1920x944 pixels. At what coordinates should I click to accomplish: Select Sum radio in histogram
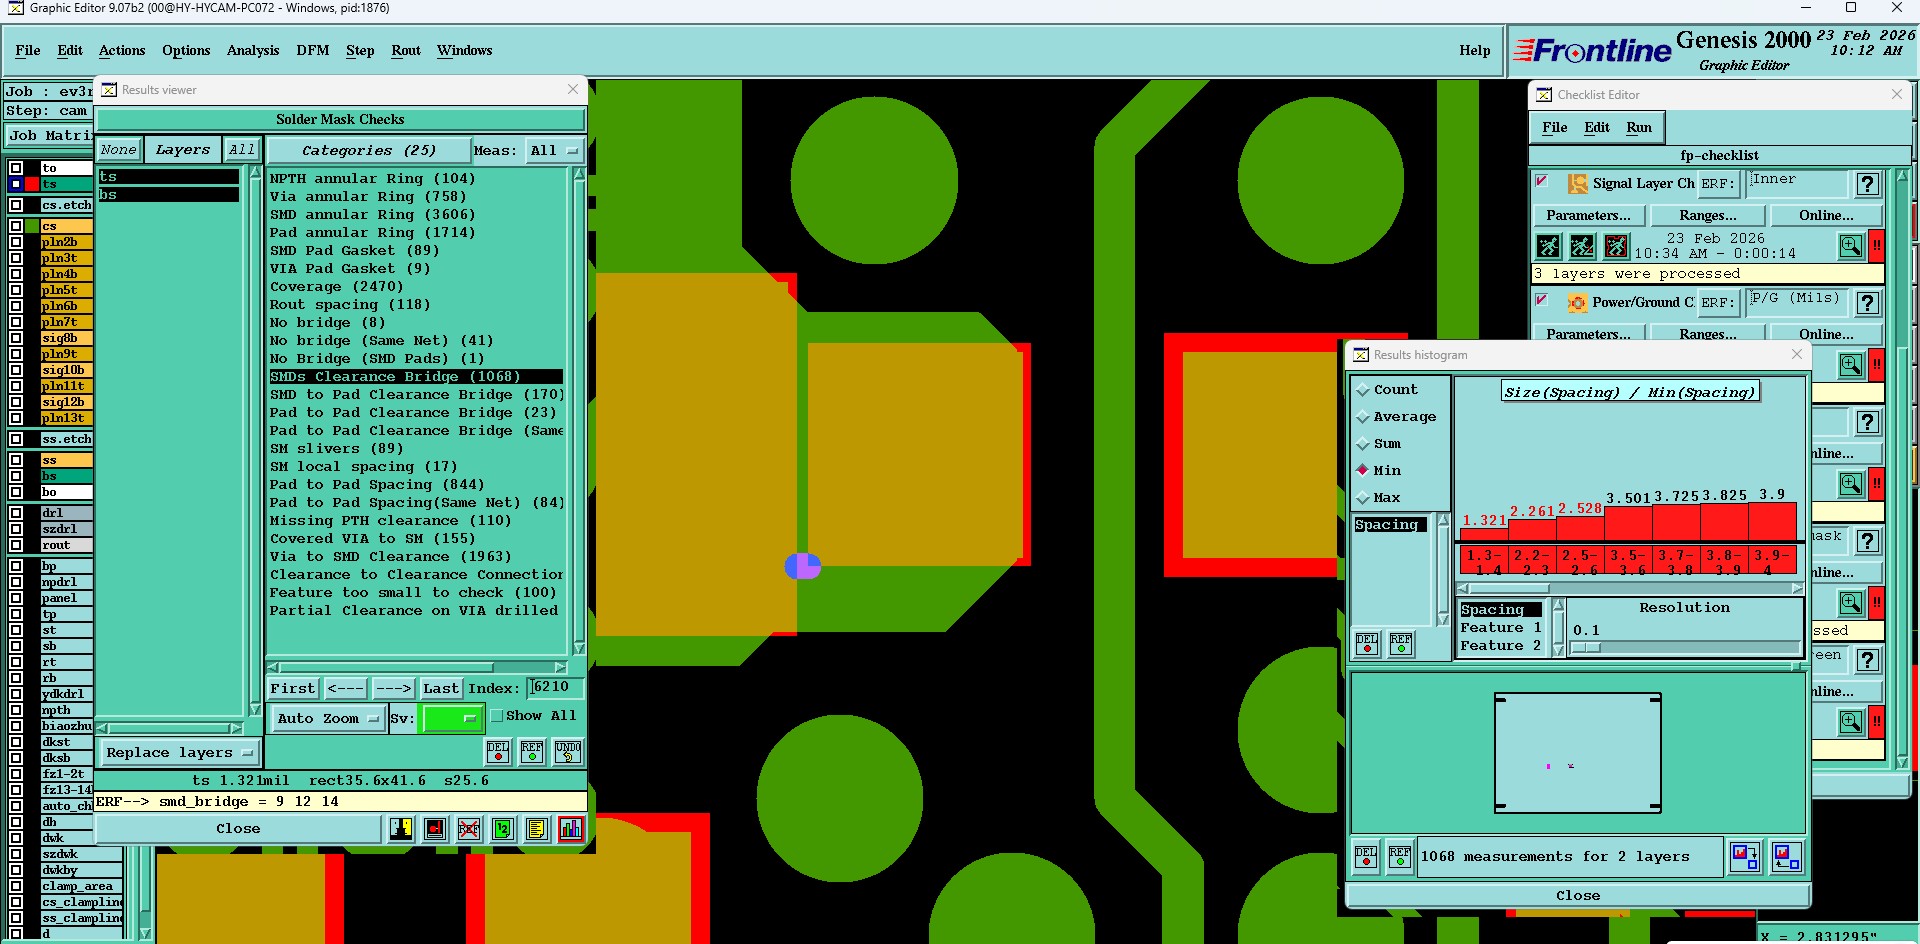pos(1362,444)
